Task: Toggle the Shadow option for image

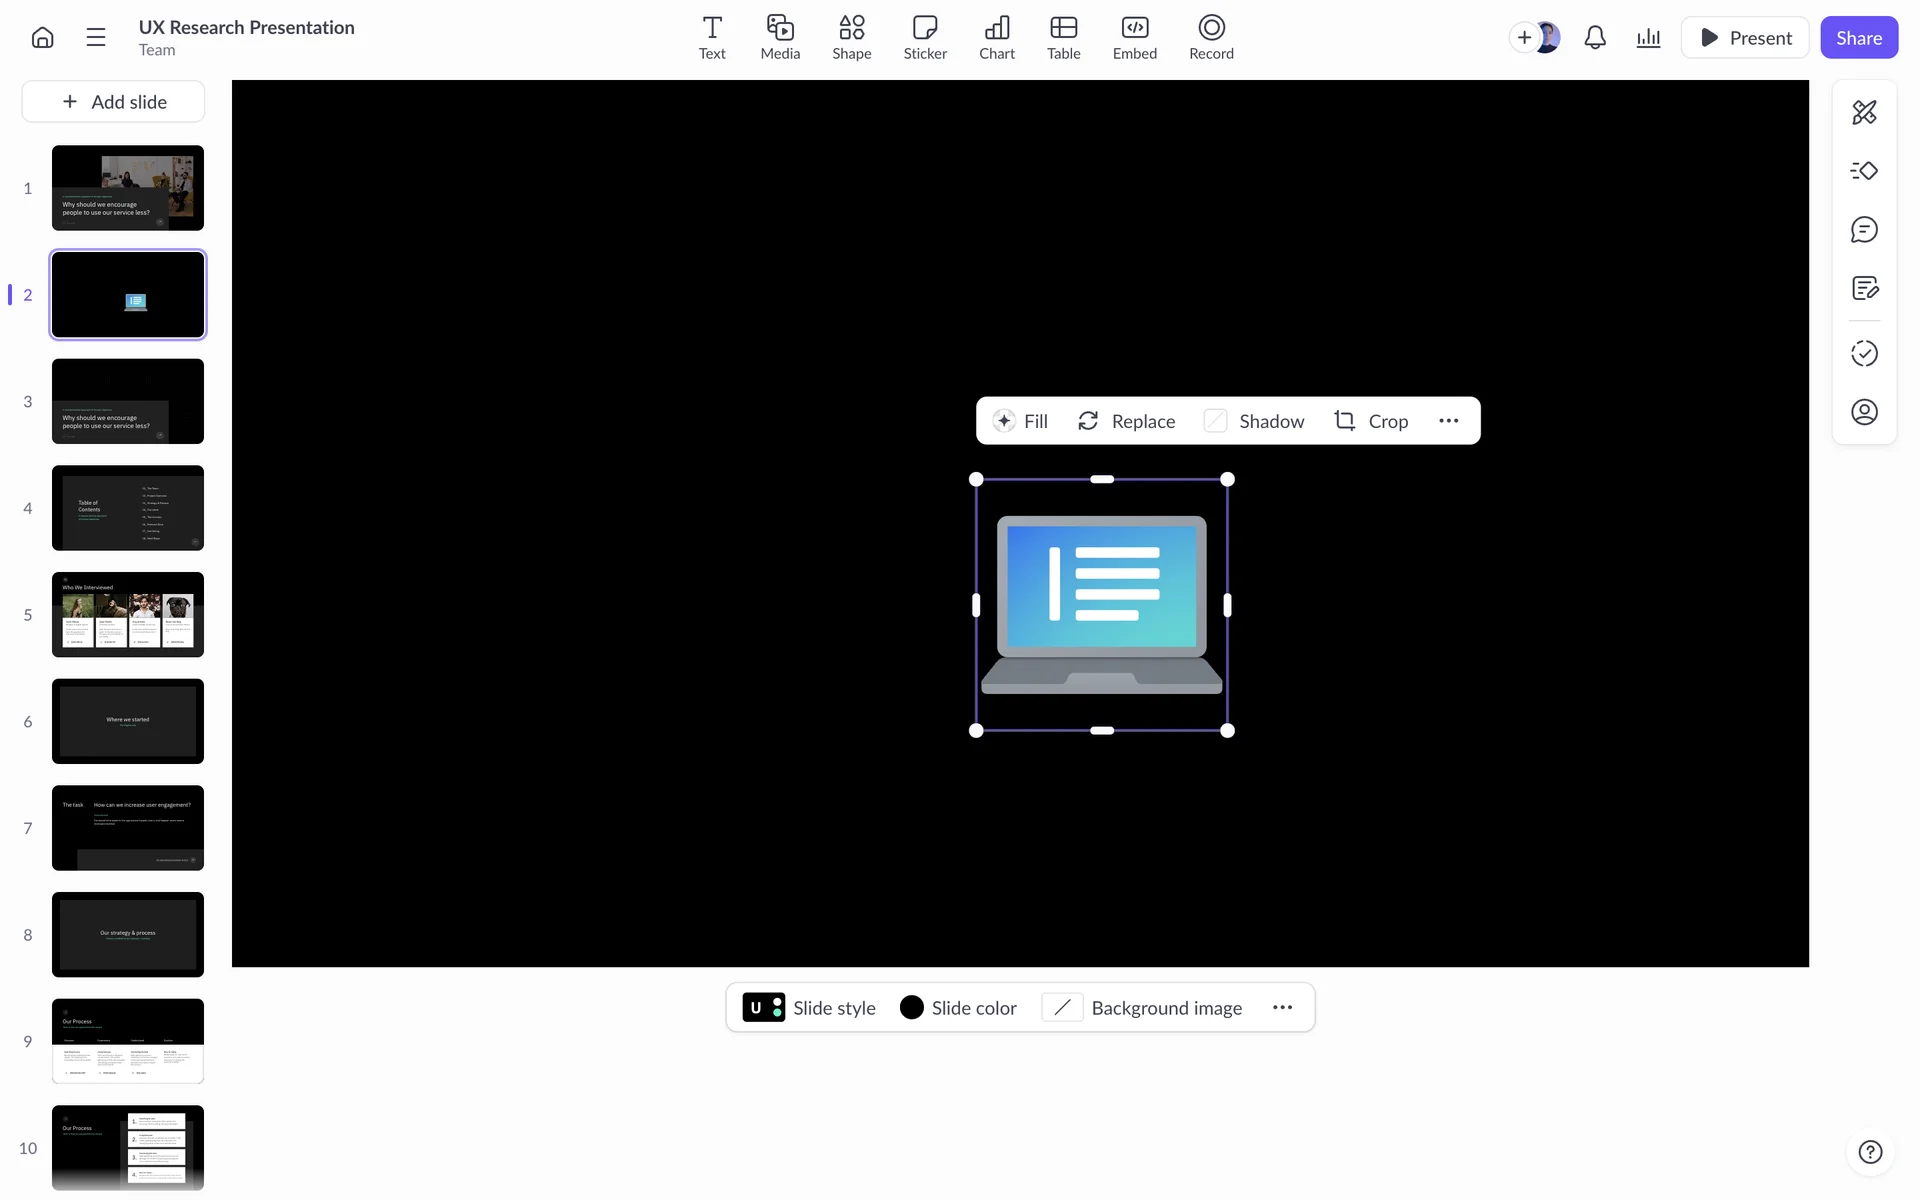Action: click(x=1254, y=421)
